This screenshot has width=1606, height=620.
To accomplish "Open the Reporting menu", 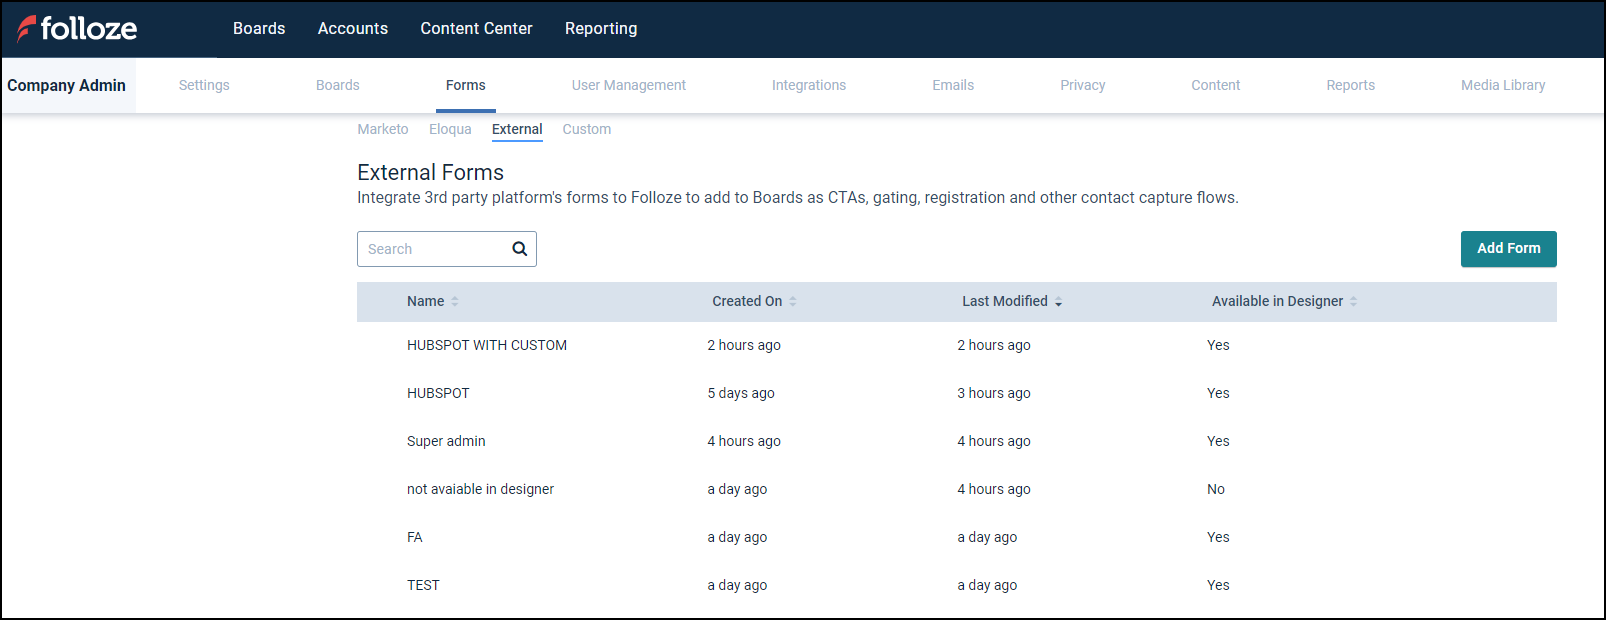I will coord(600,29).
